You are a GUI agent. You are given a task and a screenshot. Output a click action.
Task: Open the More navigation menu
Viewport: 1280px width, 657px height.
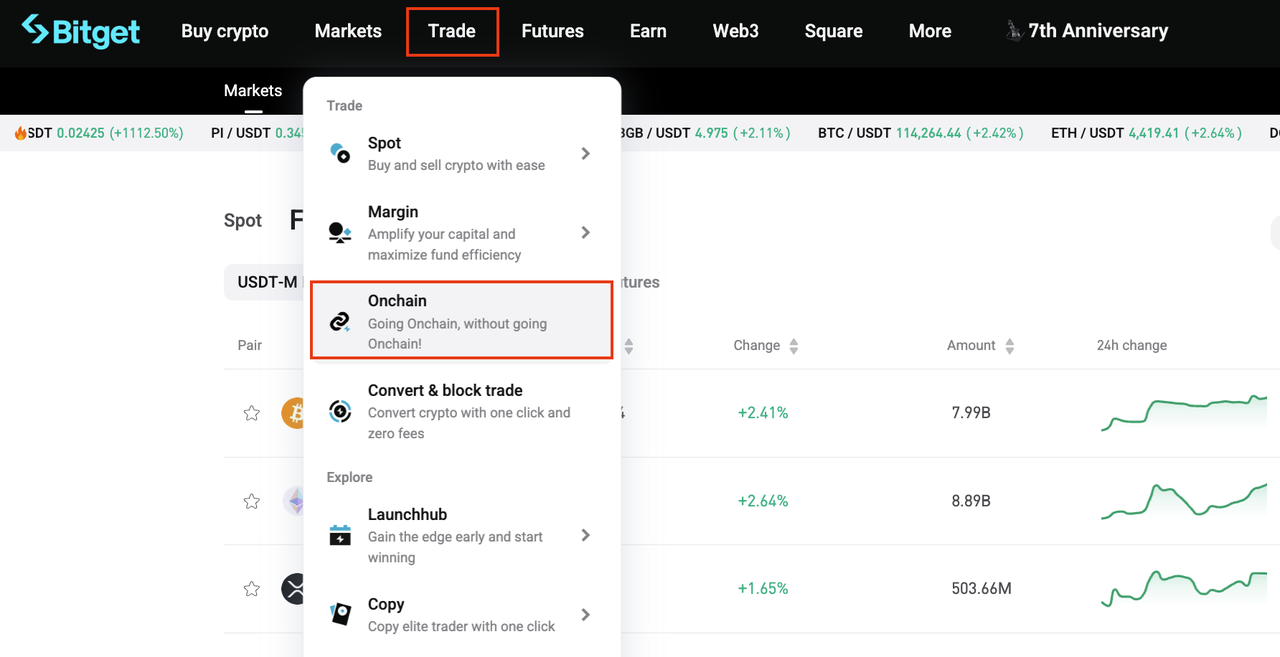pyautogui.click(x=929, y=31)
